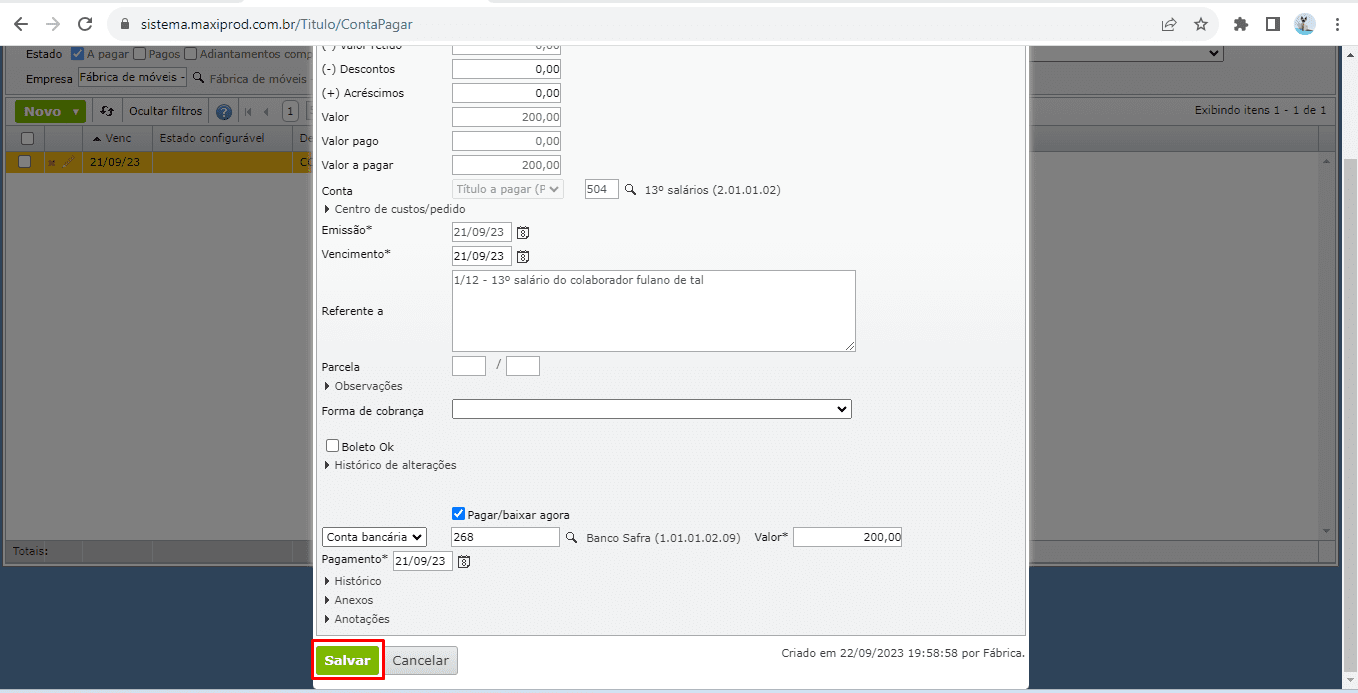Image resolution: width=1358 pixels, height=693 pixels.
Task: Expand Centro de custos/pedido section
Action: (394, 209)
